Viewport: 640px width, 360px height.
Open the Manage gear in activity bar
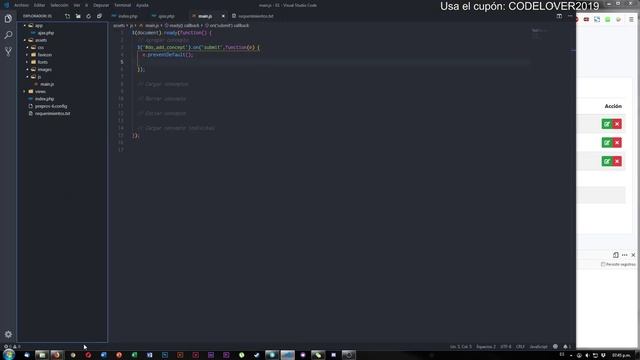click(x=8, y=334)
